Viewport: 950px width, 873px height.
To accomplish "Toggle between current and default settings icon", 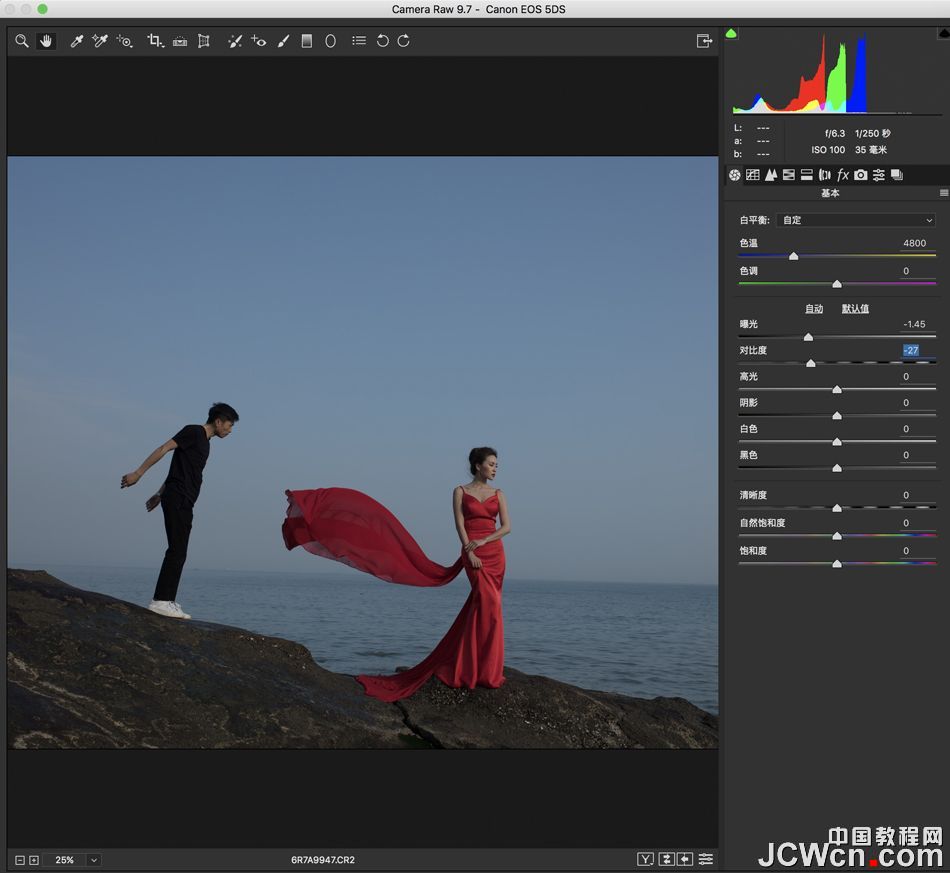I will click(x=706, y=859).
